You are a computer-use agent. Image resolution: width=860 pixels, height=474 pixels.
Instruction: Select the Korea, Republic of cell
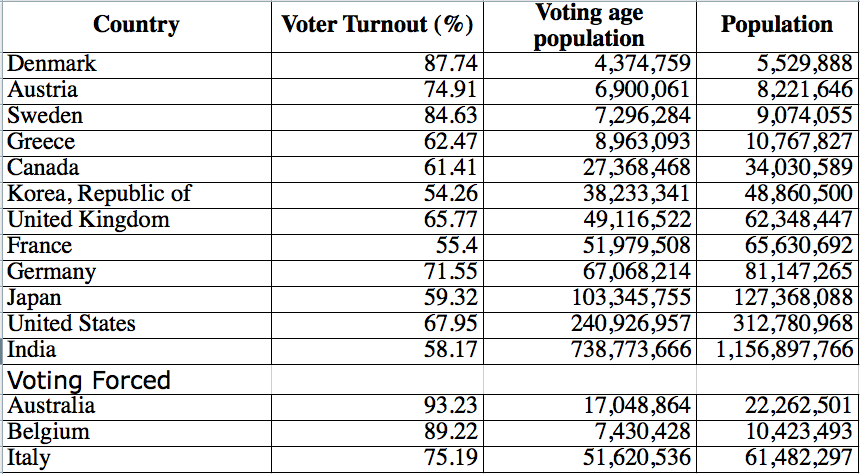tap(99, 194)
